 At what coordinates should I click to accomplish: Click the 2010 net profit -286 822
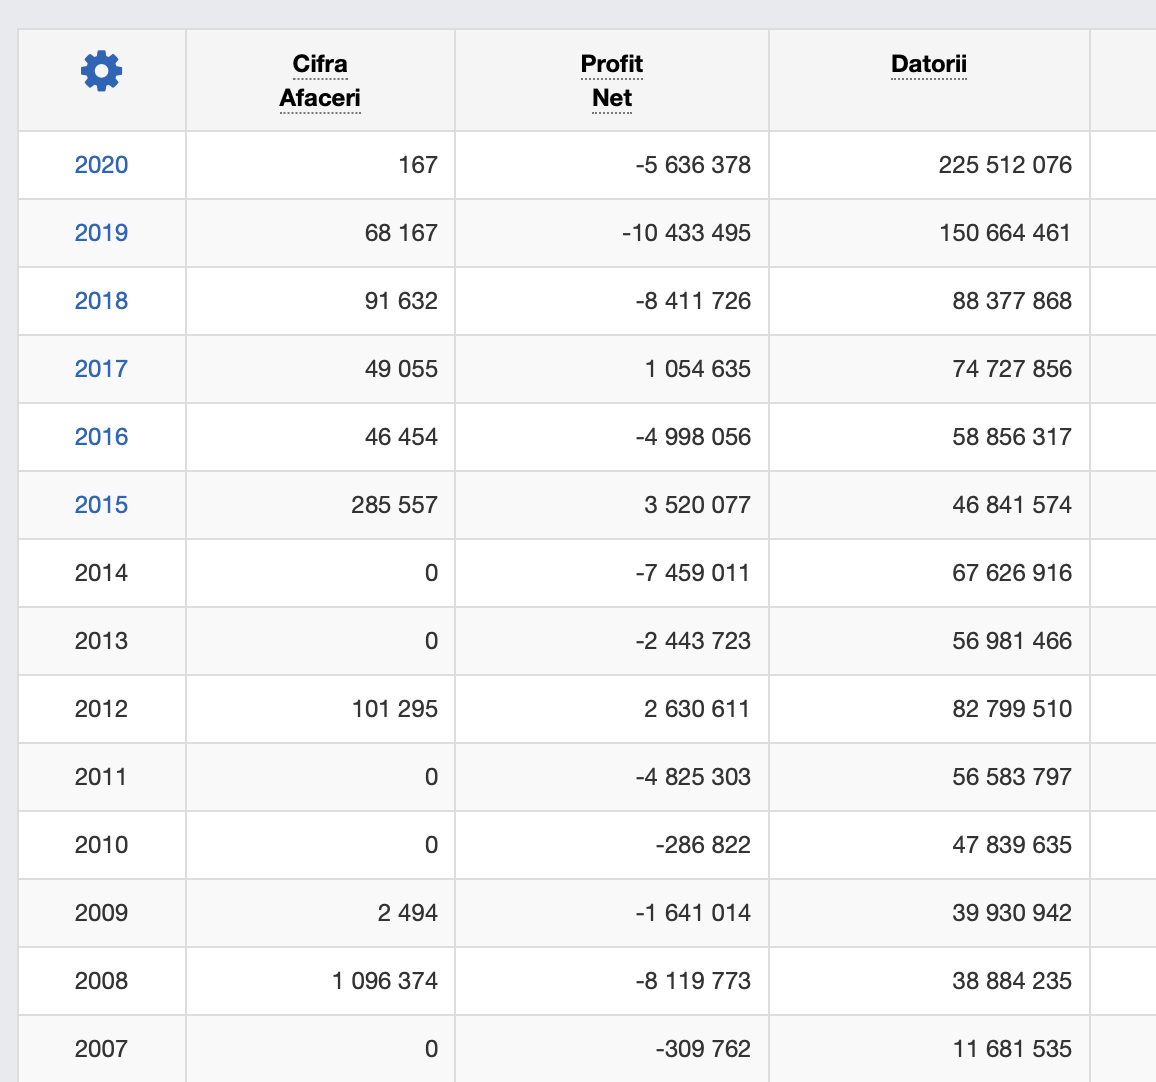pyautogui.click(x=703, y=845)
